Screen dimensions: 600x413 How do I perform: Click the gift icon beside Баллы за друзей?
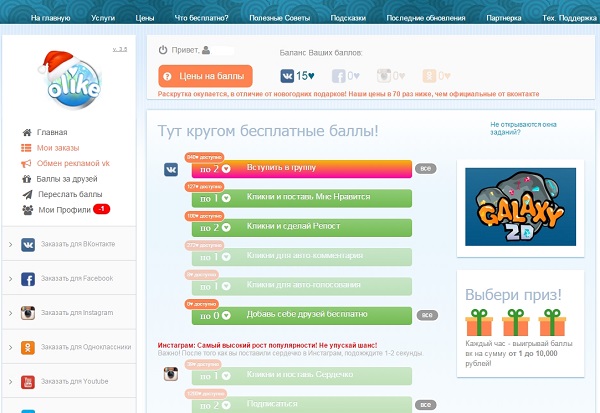click(x=26, y=179)
